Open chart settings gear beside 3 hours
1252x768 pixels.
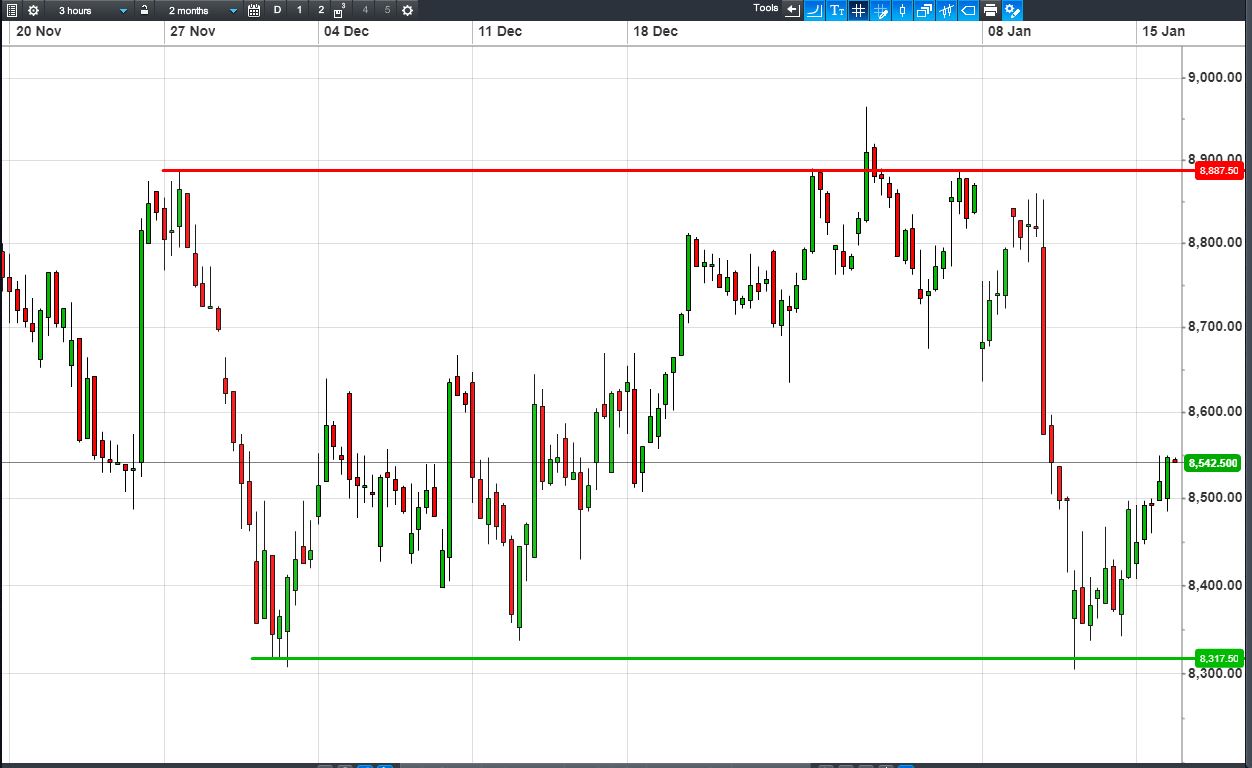[33, 10]
